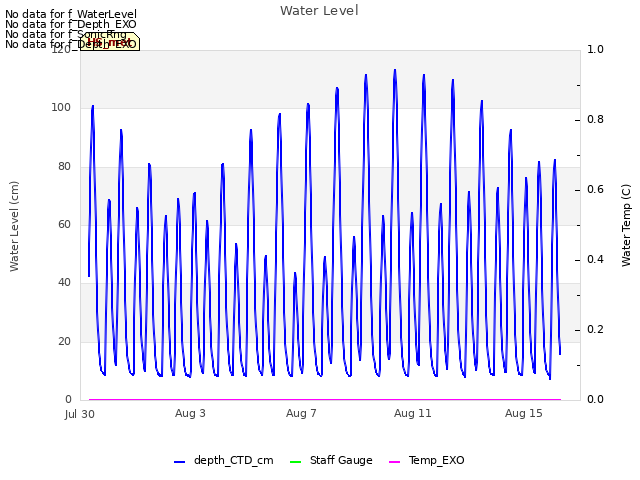This screenshot has width=640, height=480.
Task: Click the 100 left axis tick label
Action: (x=61, y=107)
